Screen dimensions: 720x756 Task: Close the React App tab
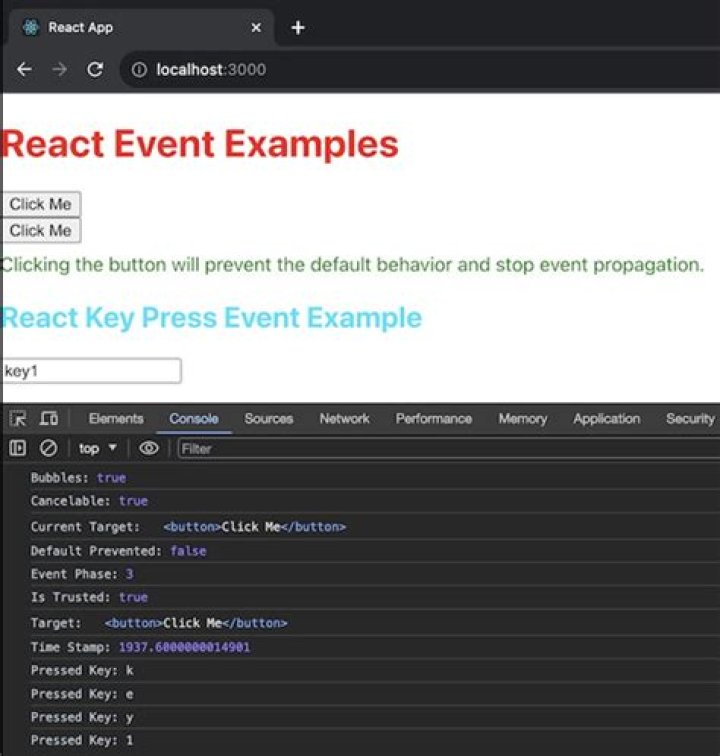tap(256, 27)
